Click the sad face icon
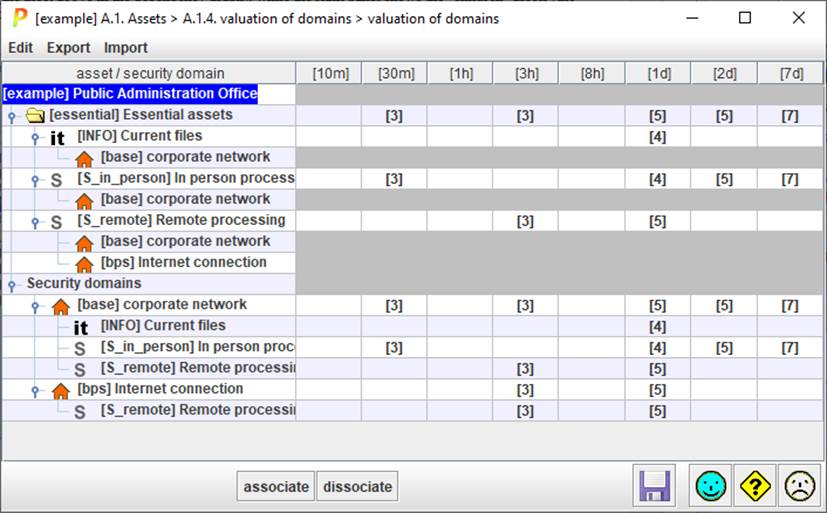827x513 pixels. coord(799,486)
